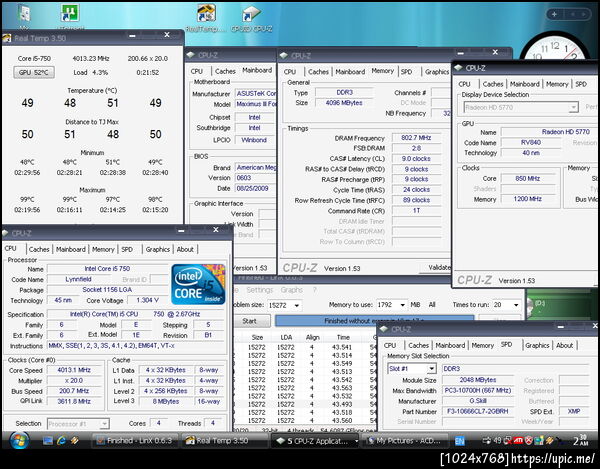Click the Intel Core i5 inside logo
Viewport: 600px width, 469px height.
click(x=198, y=284)
